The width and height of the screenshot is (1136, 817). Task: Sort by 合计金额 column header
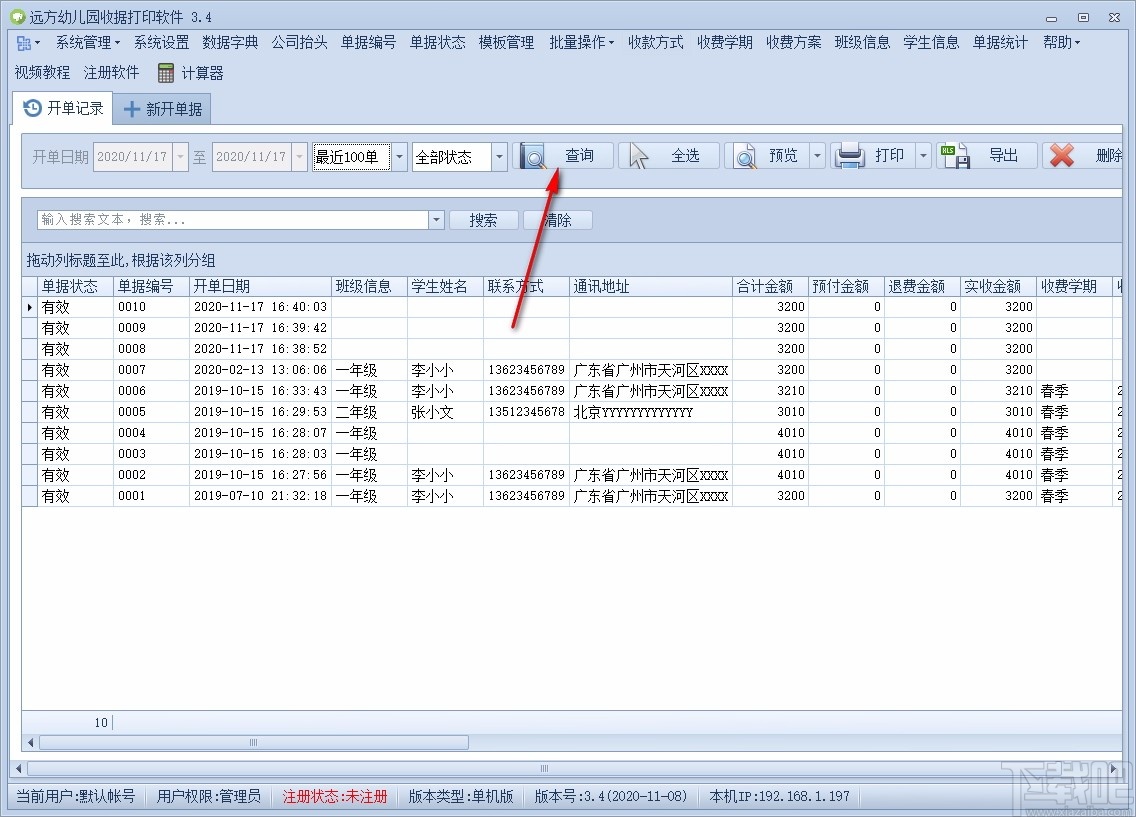point(770,286)
